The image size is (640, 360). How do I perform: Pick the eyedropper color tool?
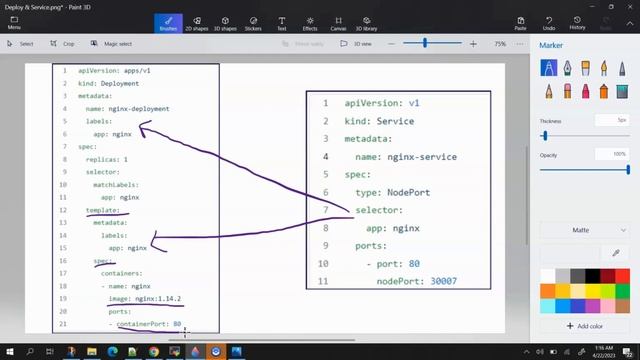coord(616,253)
